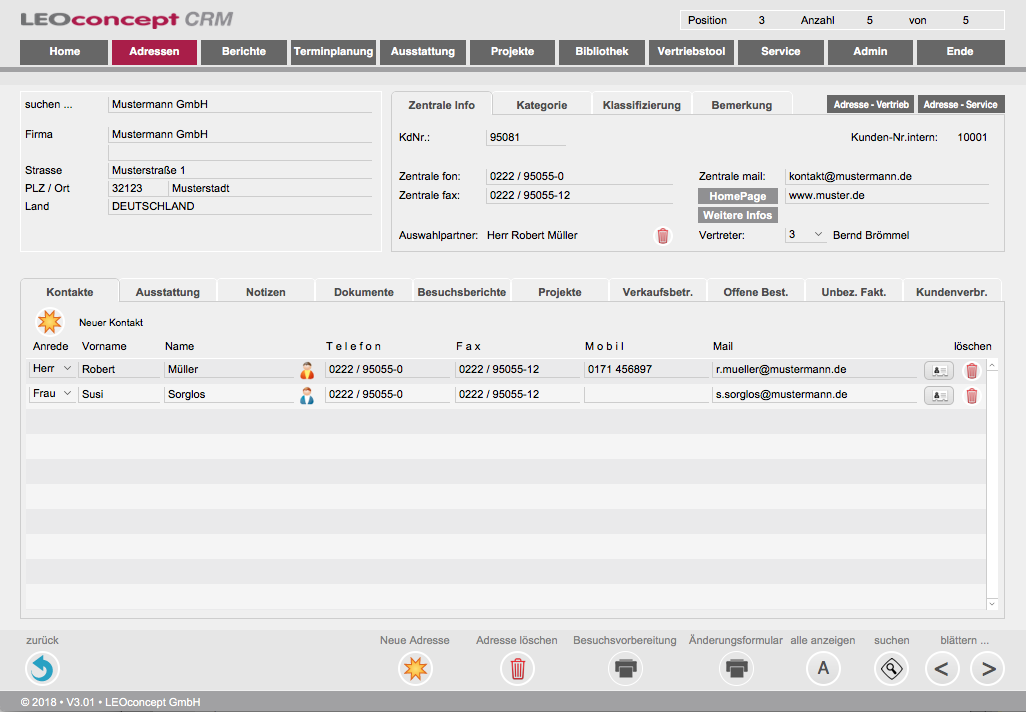Open the Terminplanung menu
This screenshot has height=712, width=1026.
tap(333, 52)
